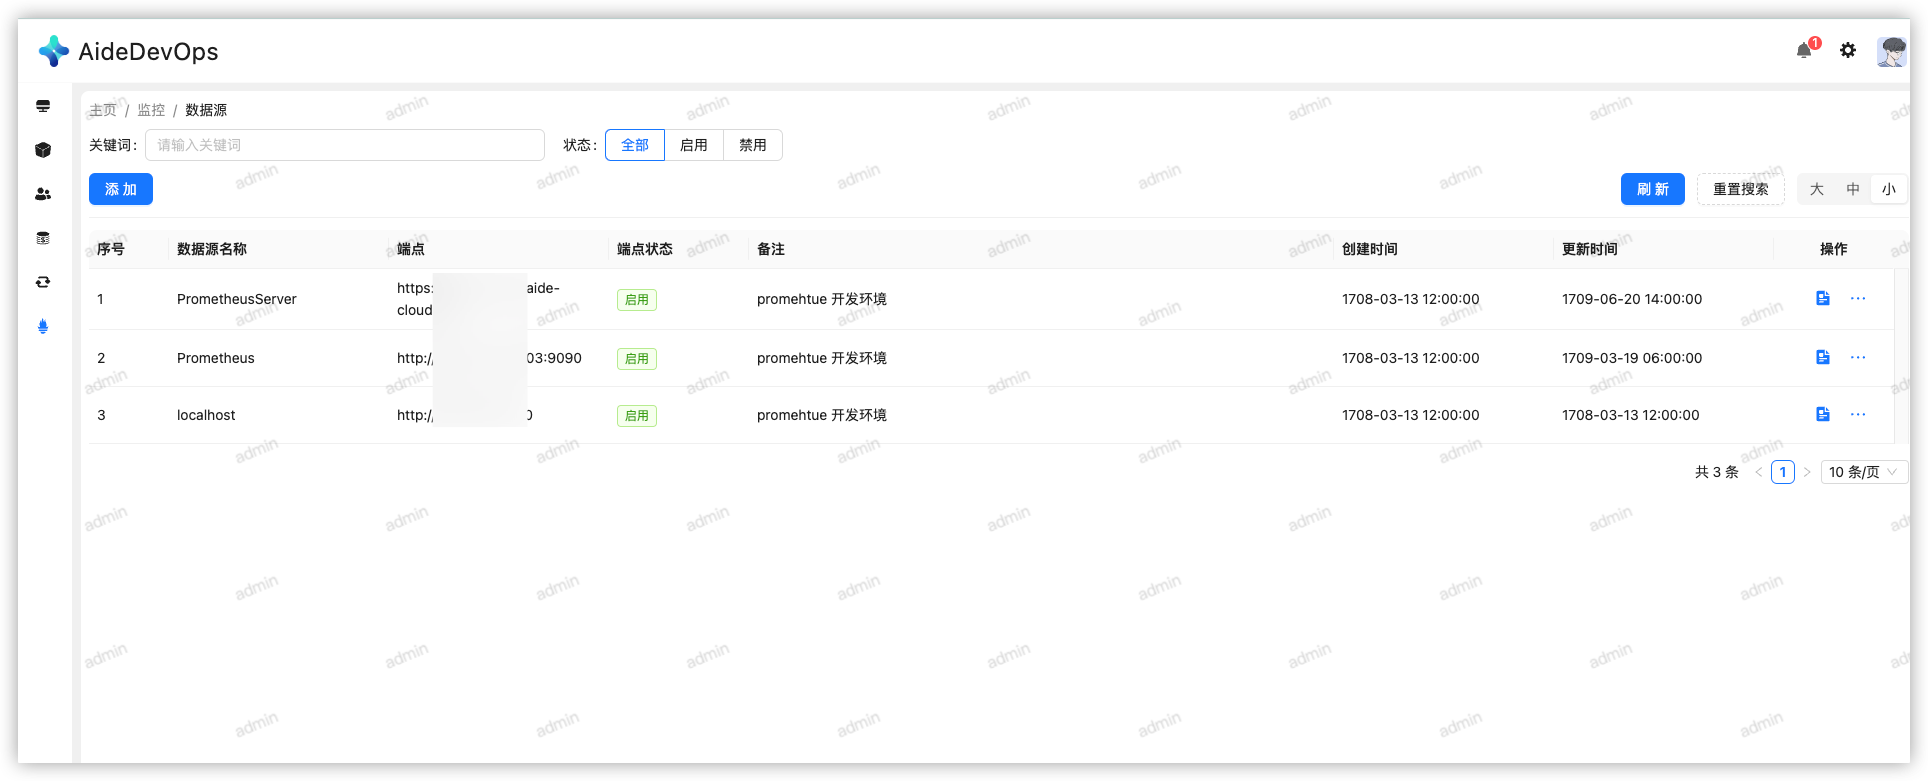The image size is (1928, 781).
Task: Click the 更新时间 column header
Action: (x=1590, y=249)
